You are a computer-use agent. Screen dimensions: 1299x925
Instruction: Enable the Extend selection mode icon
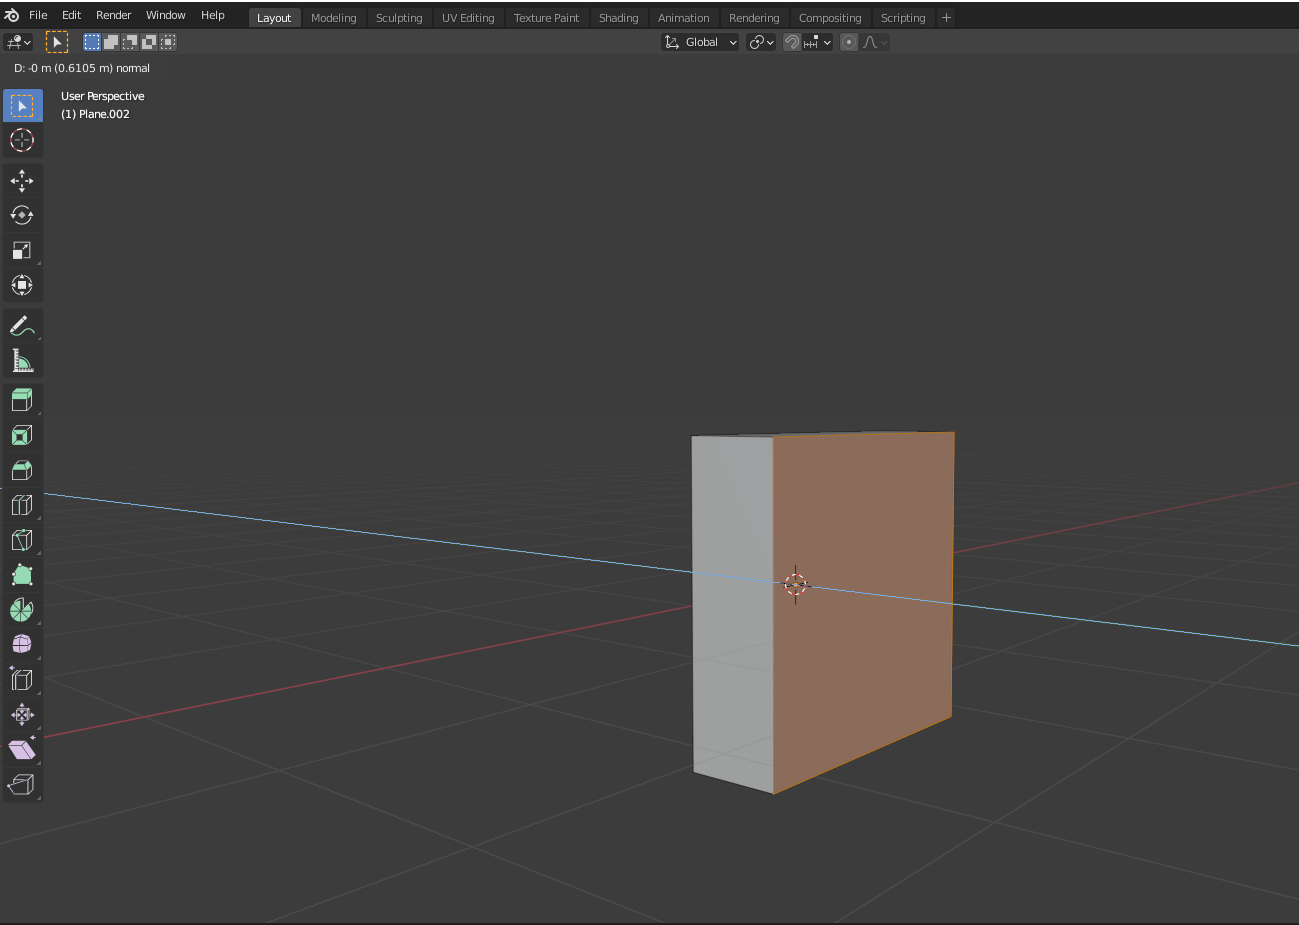pos(111,42)
